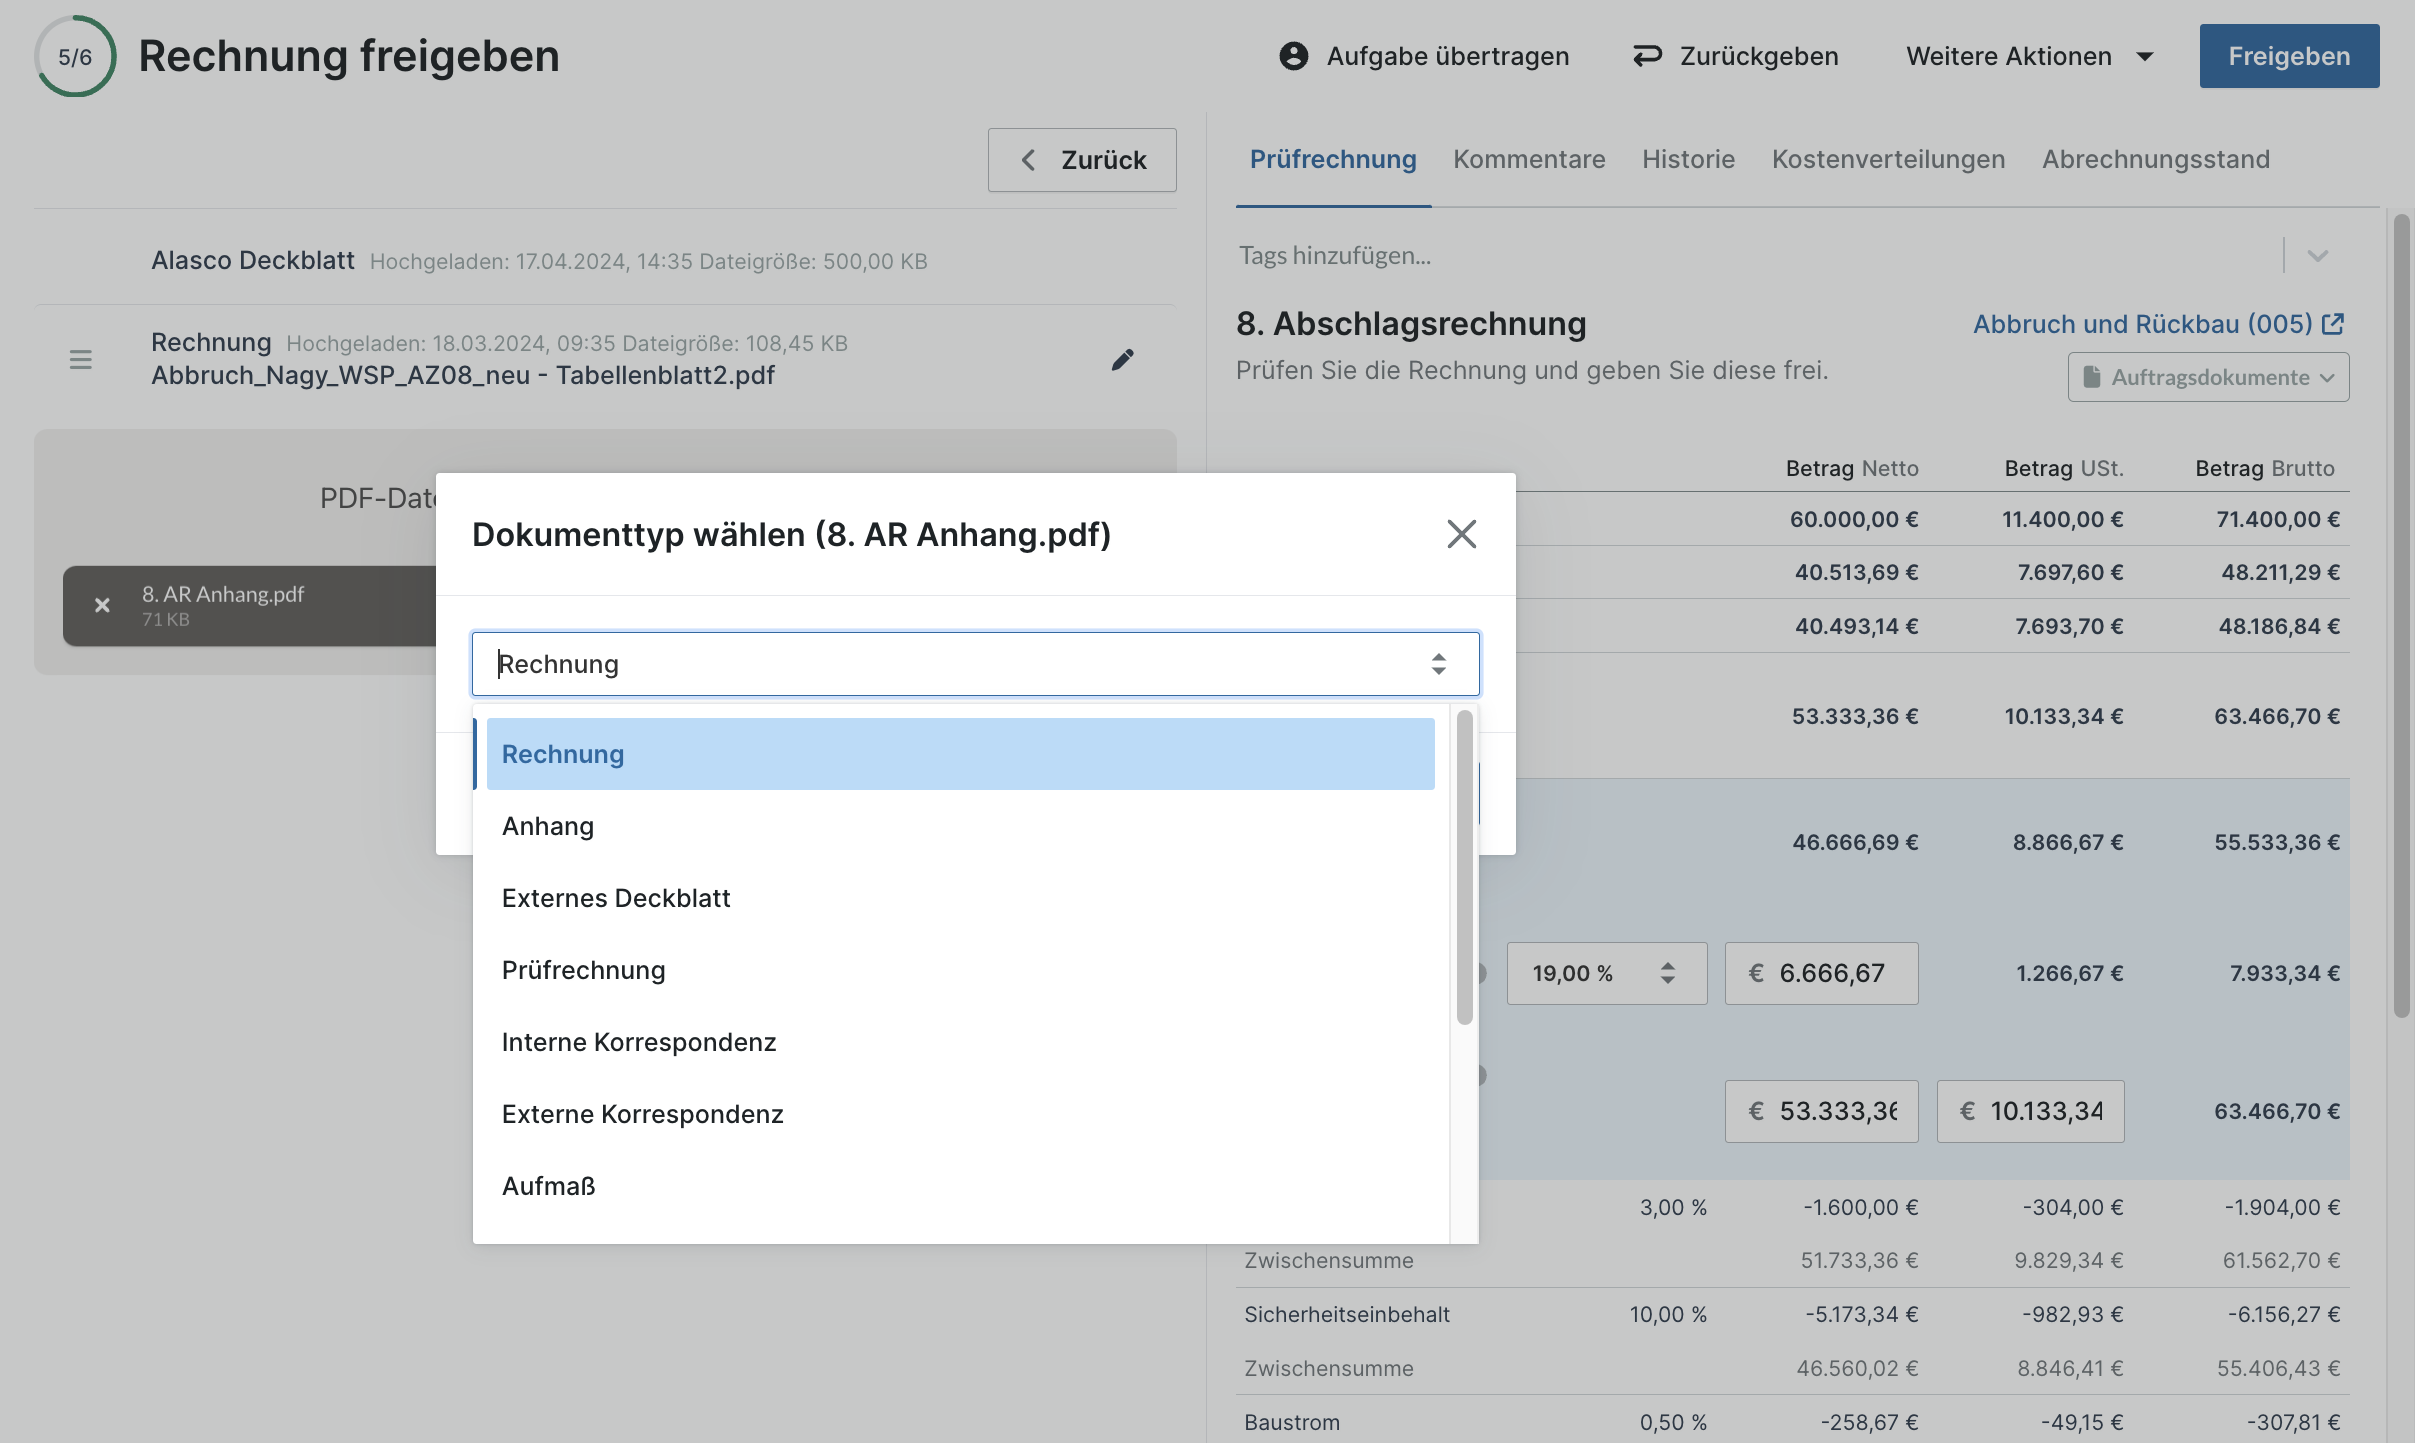Click the right panel vertical scrollbar
The width and height of the screenshot is (2415, 1443).
click(x=2401, y=616)
